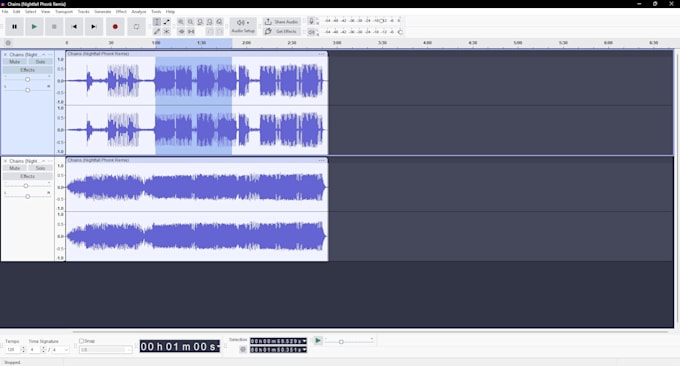Viewport: 680px width, 366px height.
Task: Open the Help menu
Action: [170, 12]
